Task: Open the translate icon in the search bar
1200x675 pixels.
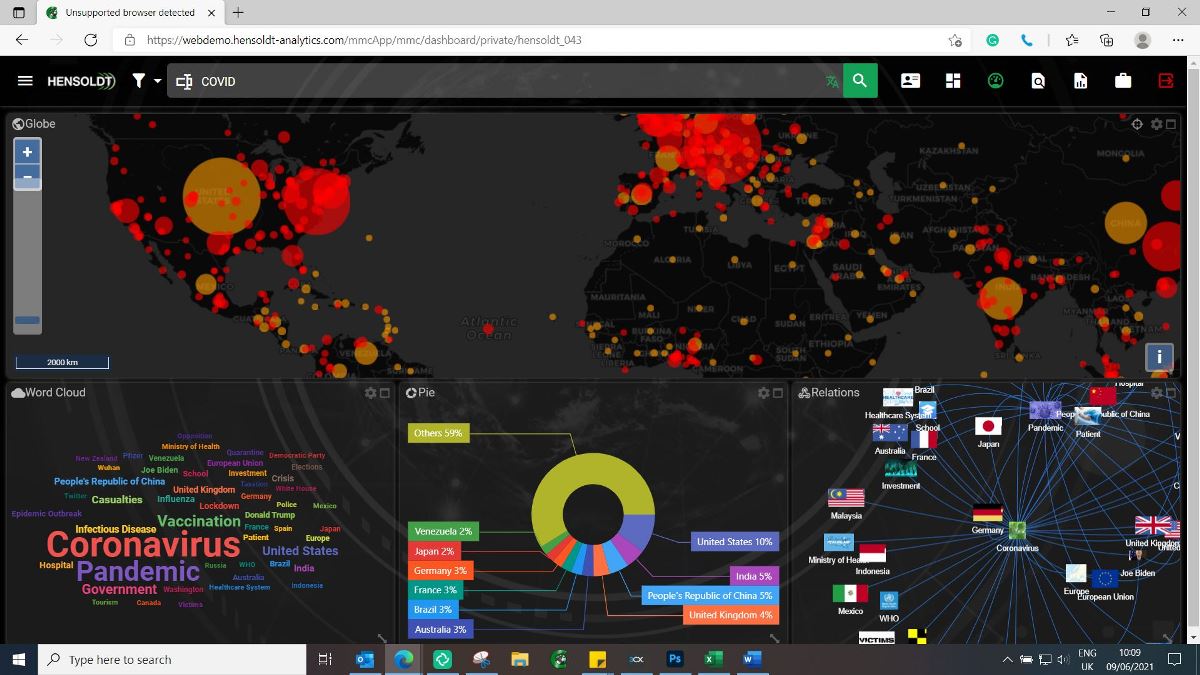Action: click(832, 82)
